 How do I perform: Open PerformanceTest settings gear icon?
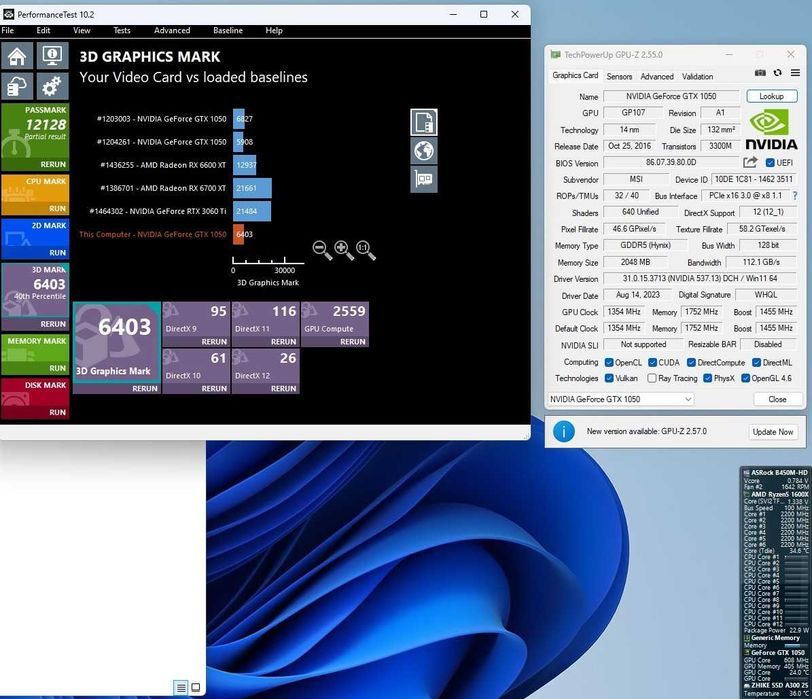coord(52,86)
